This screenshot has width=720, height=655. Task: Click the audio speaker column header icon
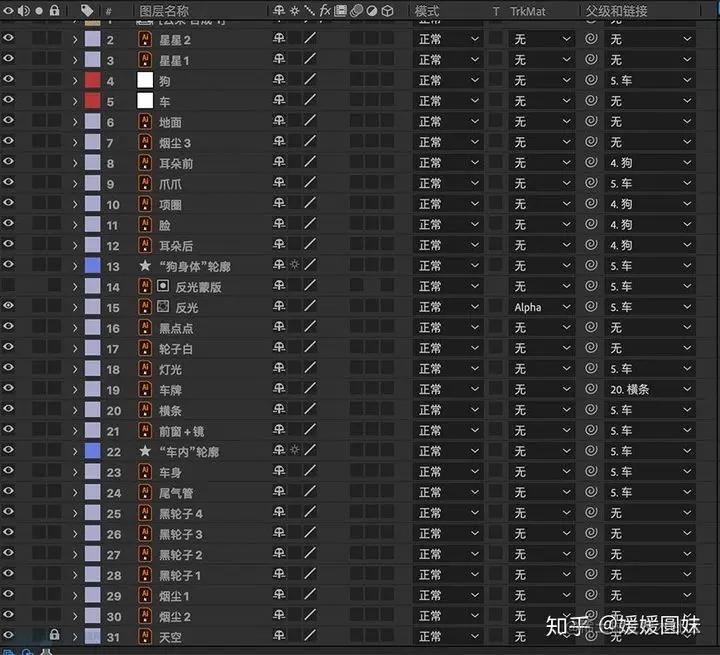pos(23,10)
